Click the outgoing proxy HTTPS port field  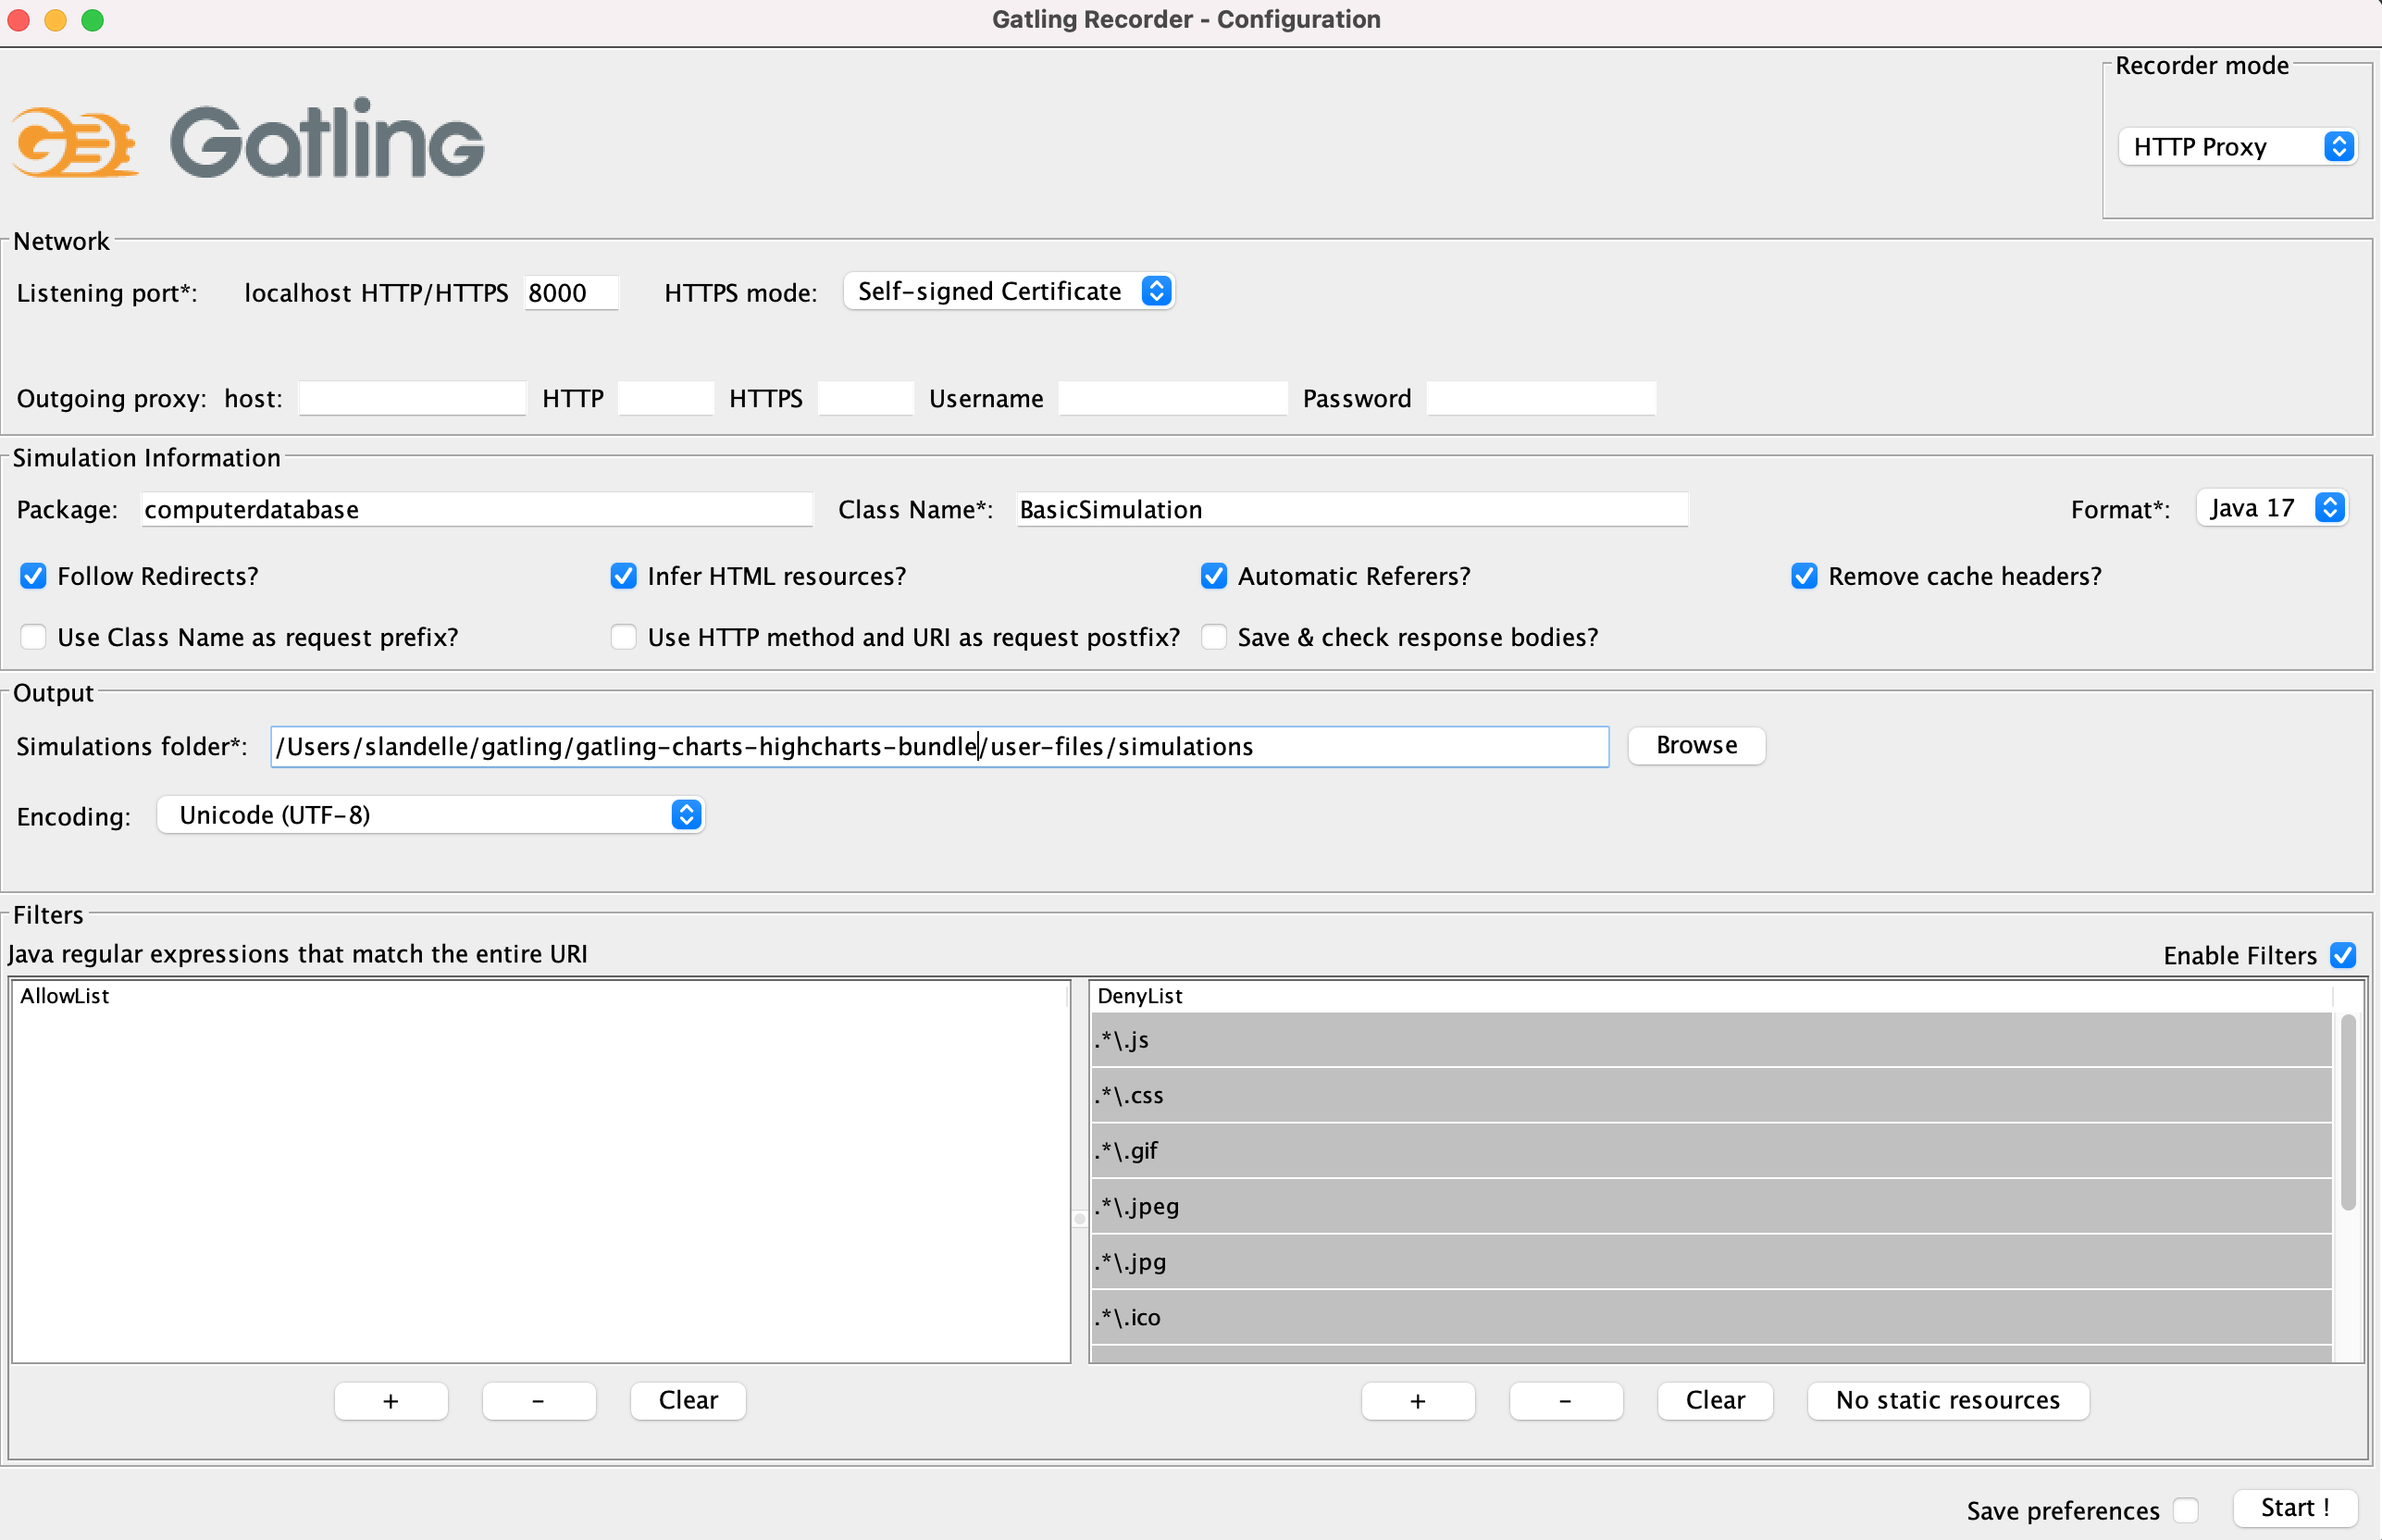(x=865, y=398)
